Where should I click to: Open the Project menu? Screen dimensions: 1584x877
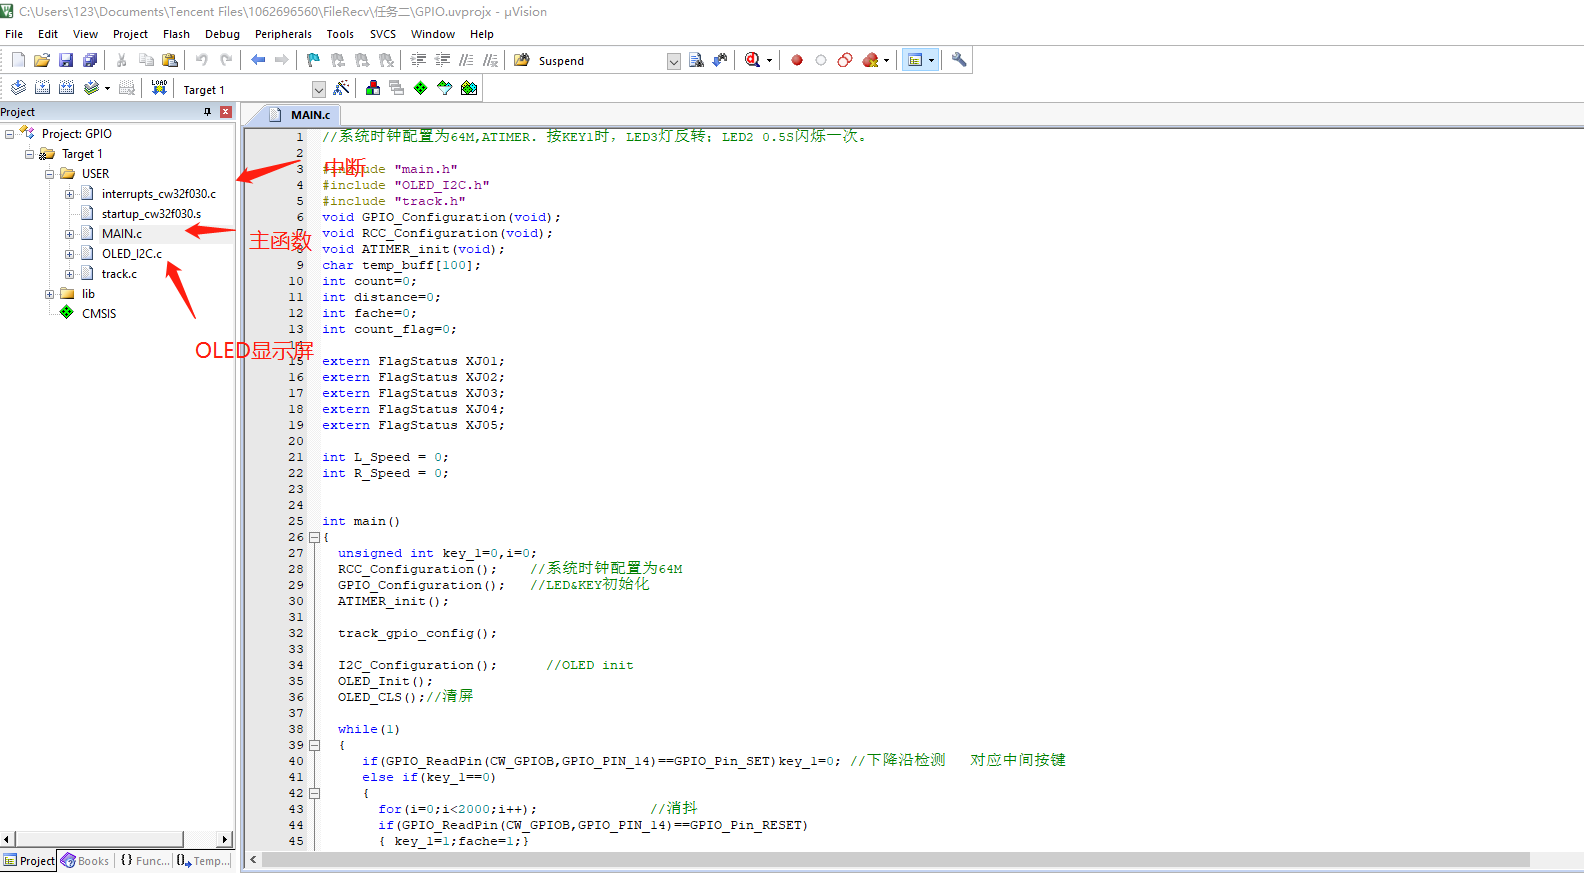(130, 34)
